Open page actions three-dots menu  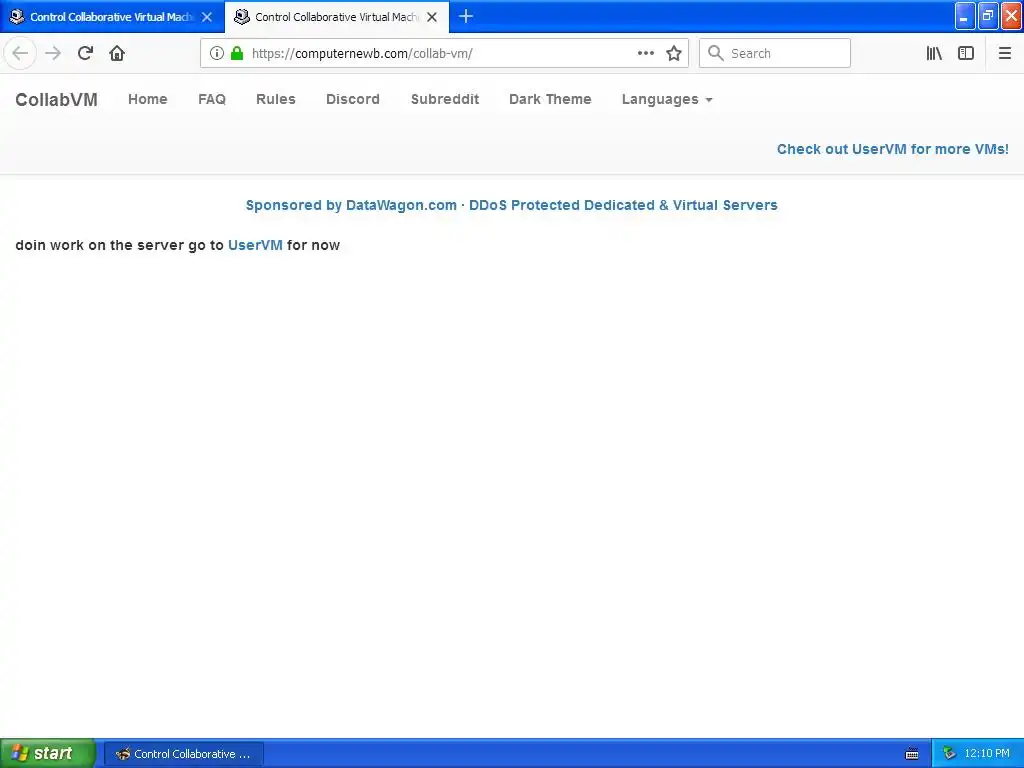[x=646, y=53]
